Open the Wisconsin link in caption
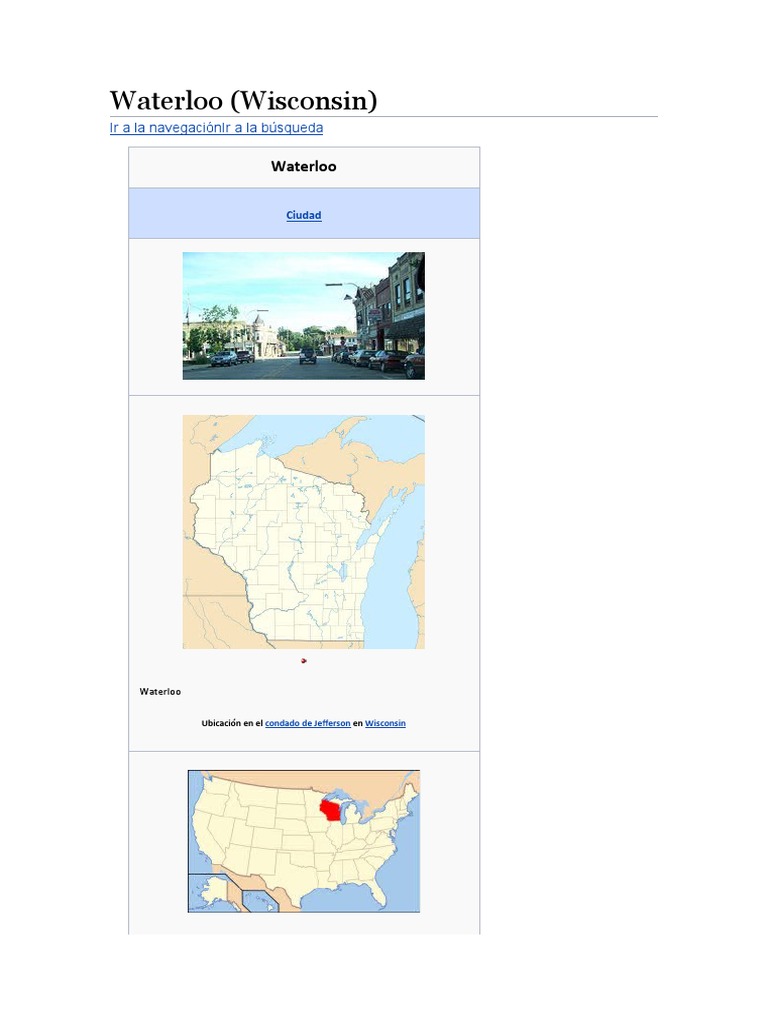This screenshot has height=1024, width=768. (385, 723)
